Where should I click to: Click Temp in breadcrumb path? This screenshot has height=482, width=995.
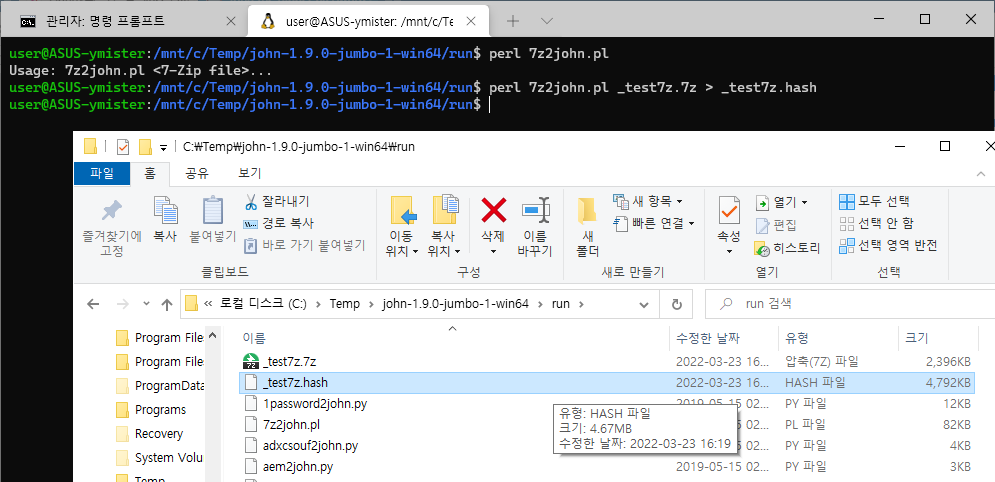pyautogui.click(x=344, y=304)
